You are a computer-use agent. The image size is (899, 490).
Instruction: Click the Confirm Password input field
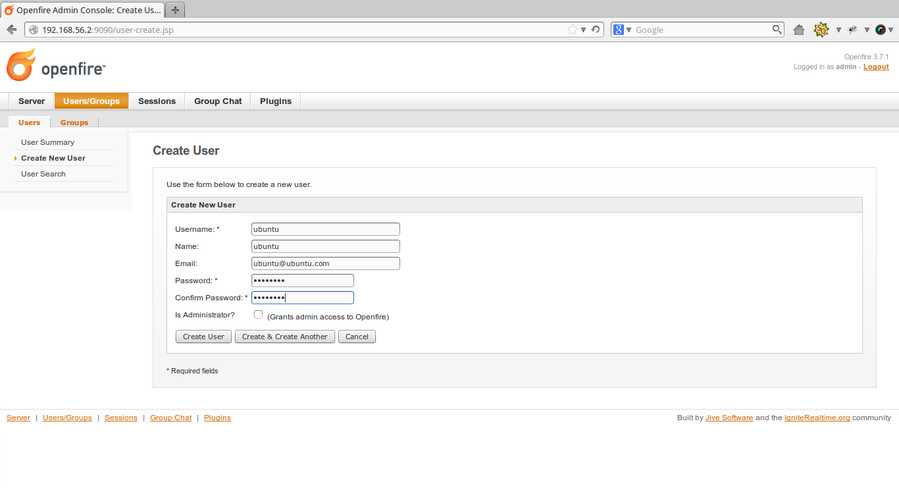pos(302,297)
